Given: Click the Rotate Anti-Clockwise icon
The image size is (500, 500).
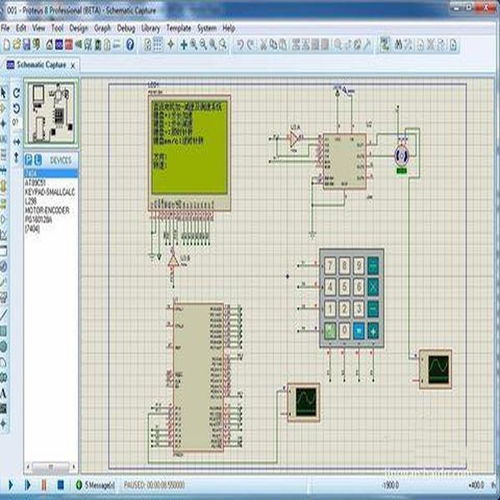Looking at the screenshot, I should tap(17, 108).
